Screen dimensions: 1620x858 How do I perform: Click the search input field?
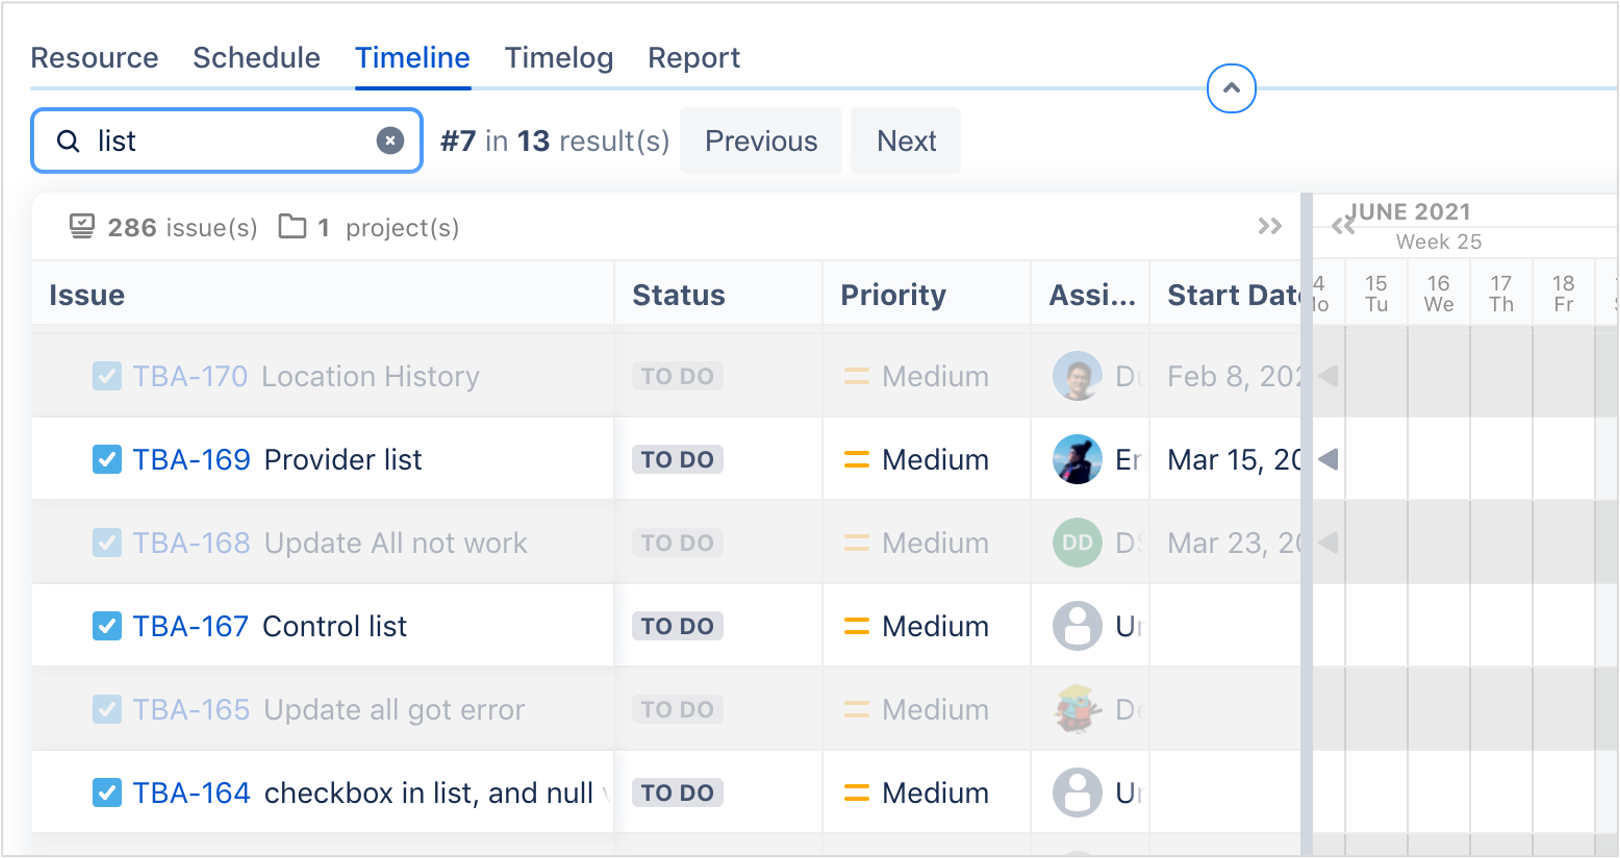(230, 141)
